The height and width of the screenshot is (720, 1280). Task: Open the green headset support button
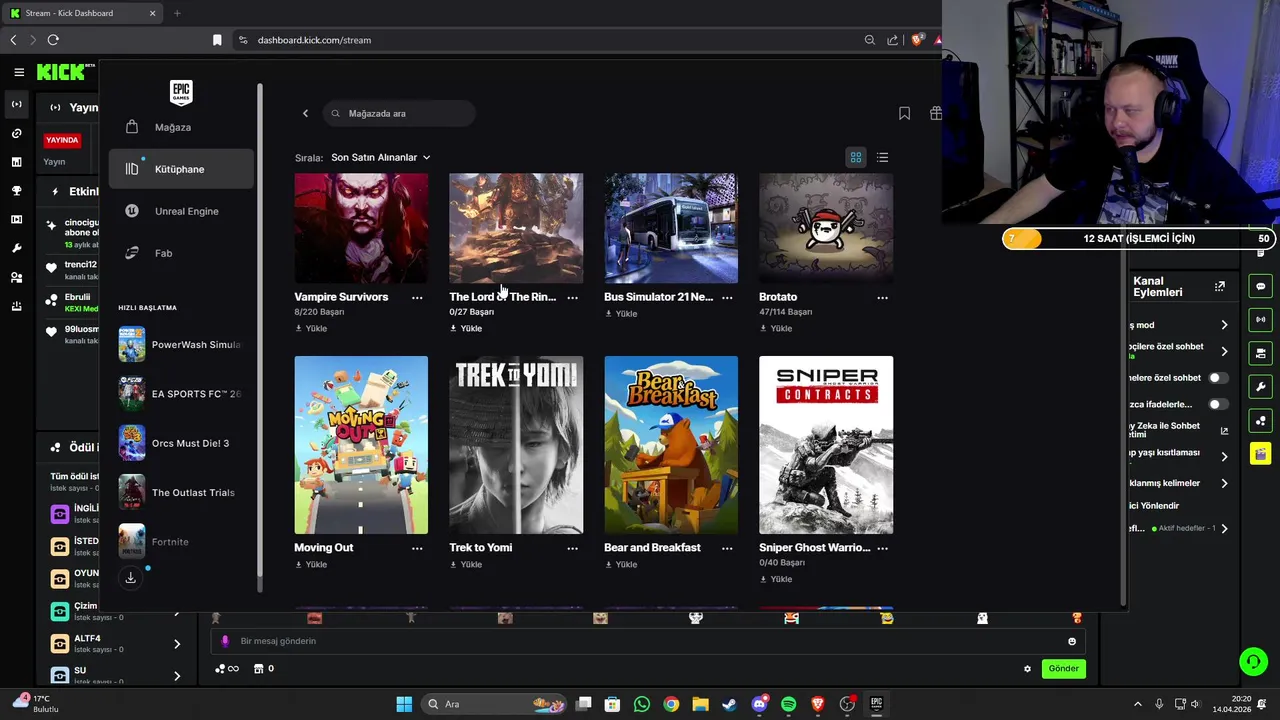1253,662
